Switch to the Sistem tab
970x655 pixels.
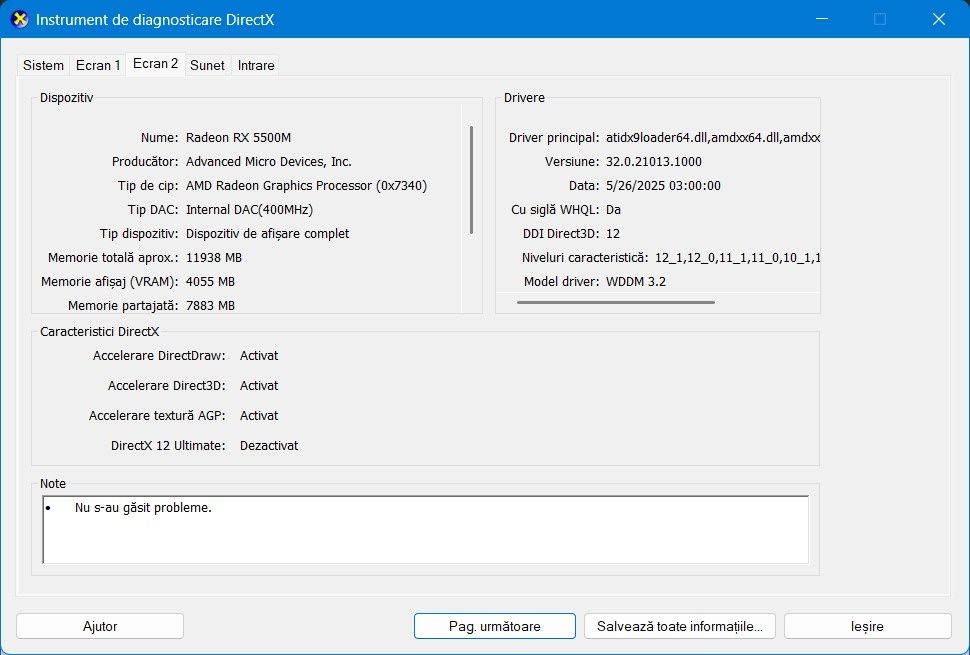coord(43,65)
